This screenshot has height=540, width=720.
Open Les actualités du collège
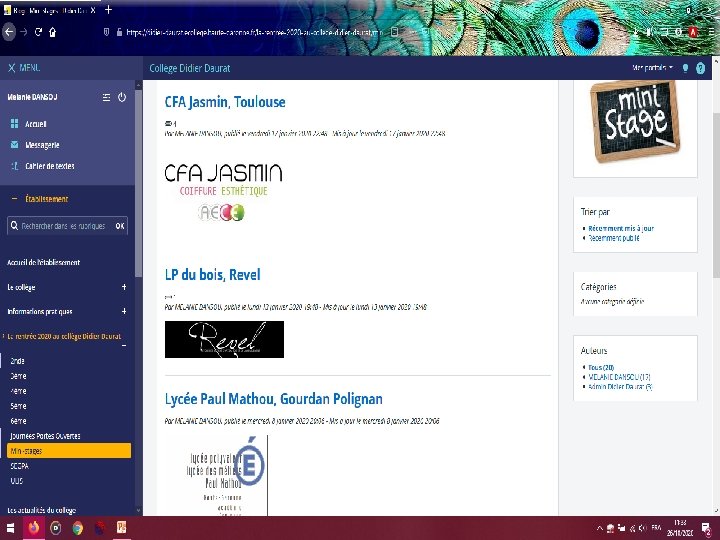41,510
